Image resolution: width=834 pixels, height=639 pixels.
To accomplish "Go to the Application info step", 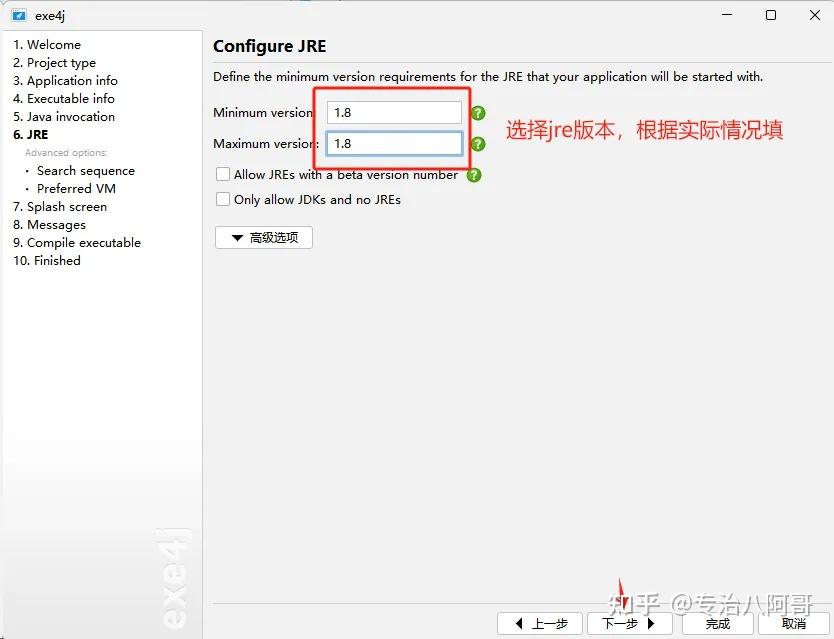I will click(66, 80).
